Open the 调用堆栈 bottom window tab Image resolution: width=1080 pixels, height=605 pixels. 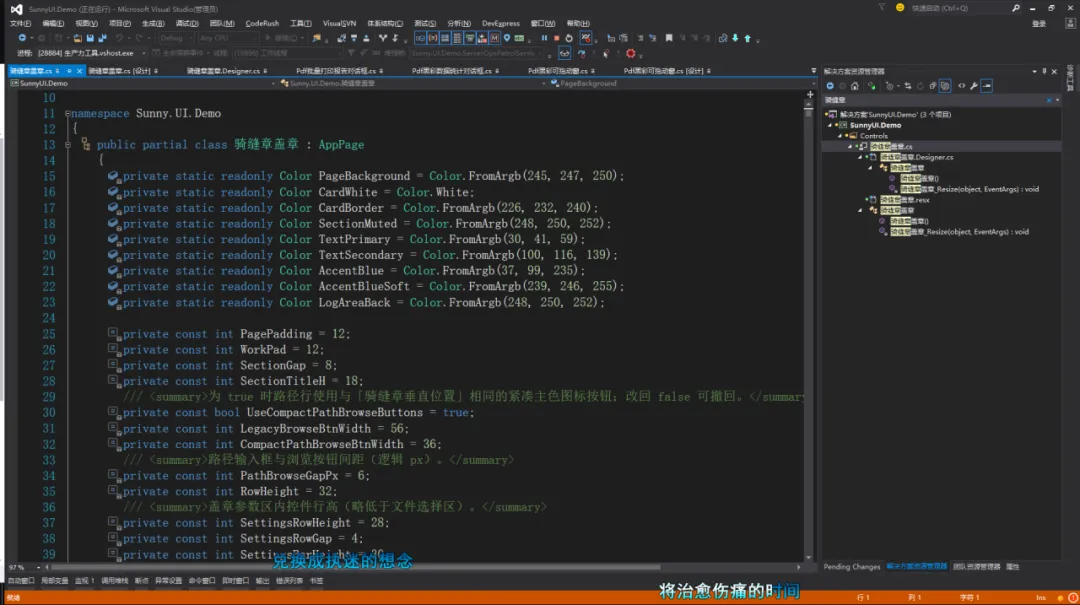tap(114, 582)
